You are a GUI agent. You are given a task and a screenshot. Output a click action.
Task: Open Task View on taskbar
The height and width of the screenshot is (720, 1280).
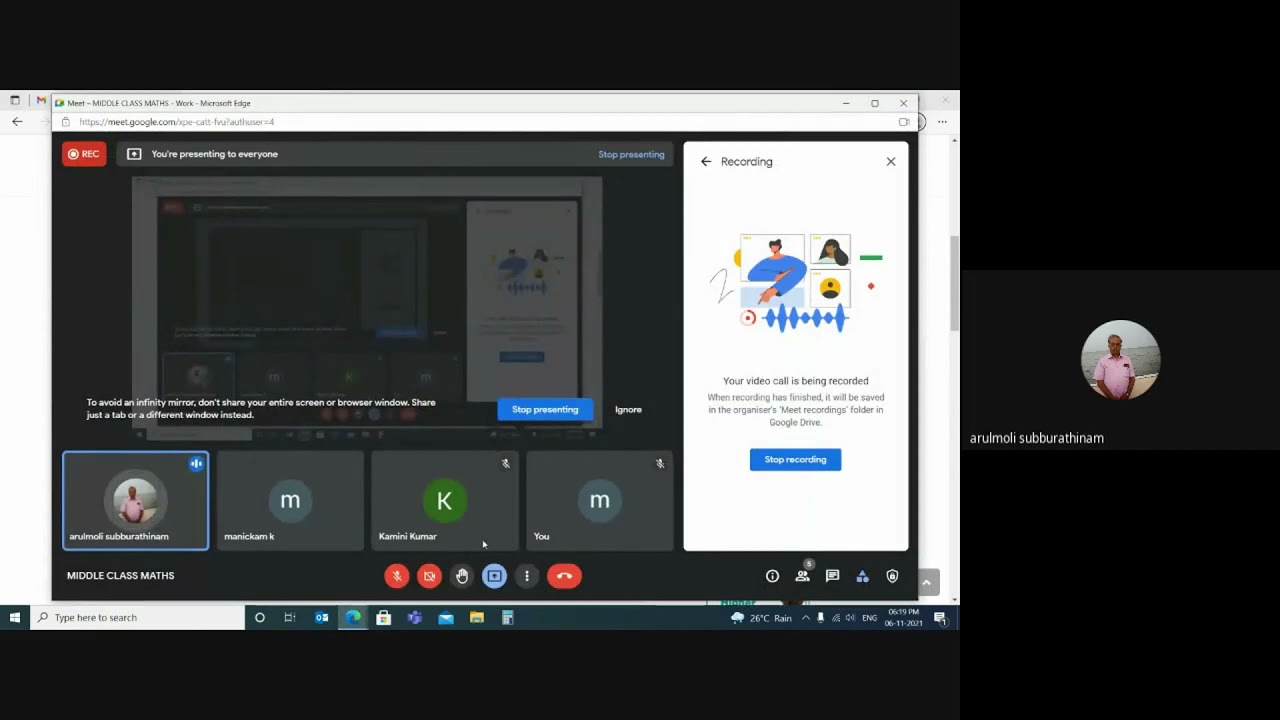290,618
